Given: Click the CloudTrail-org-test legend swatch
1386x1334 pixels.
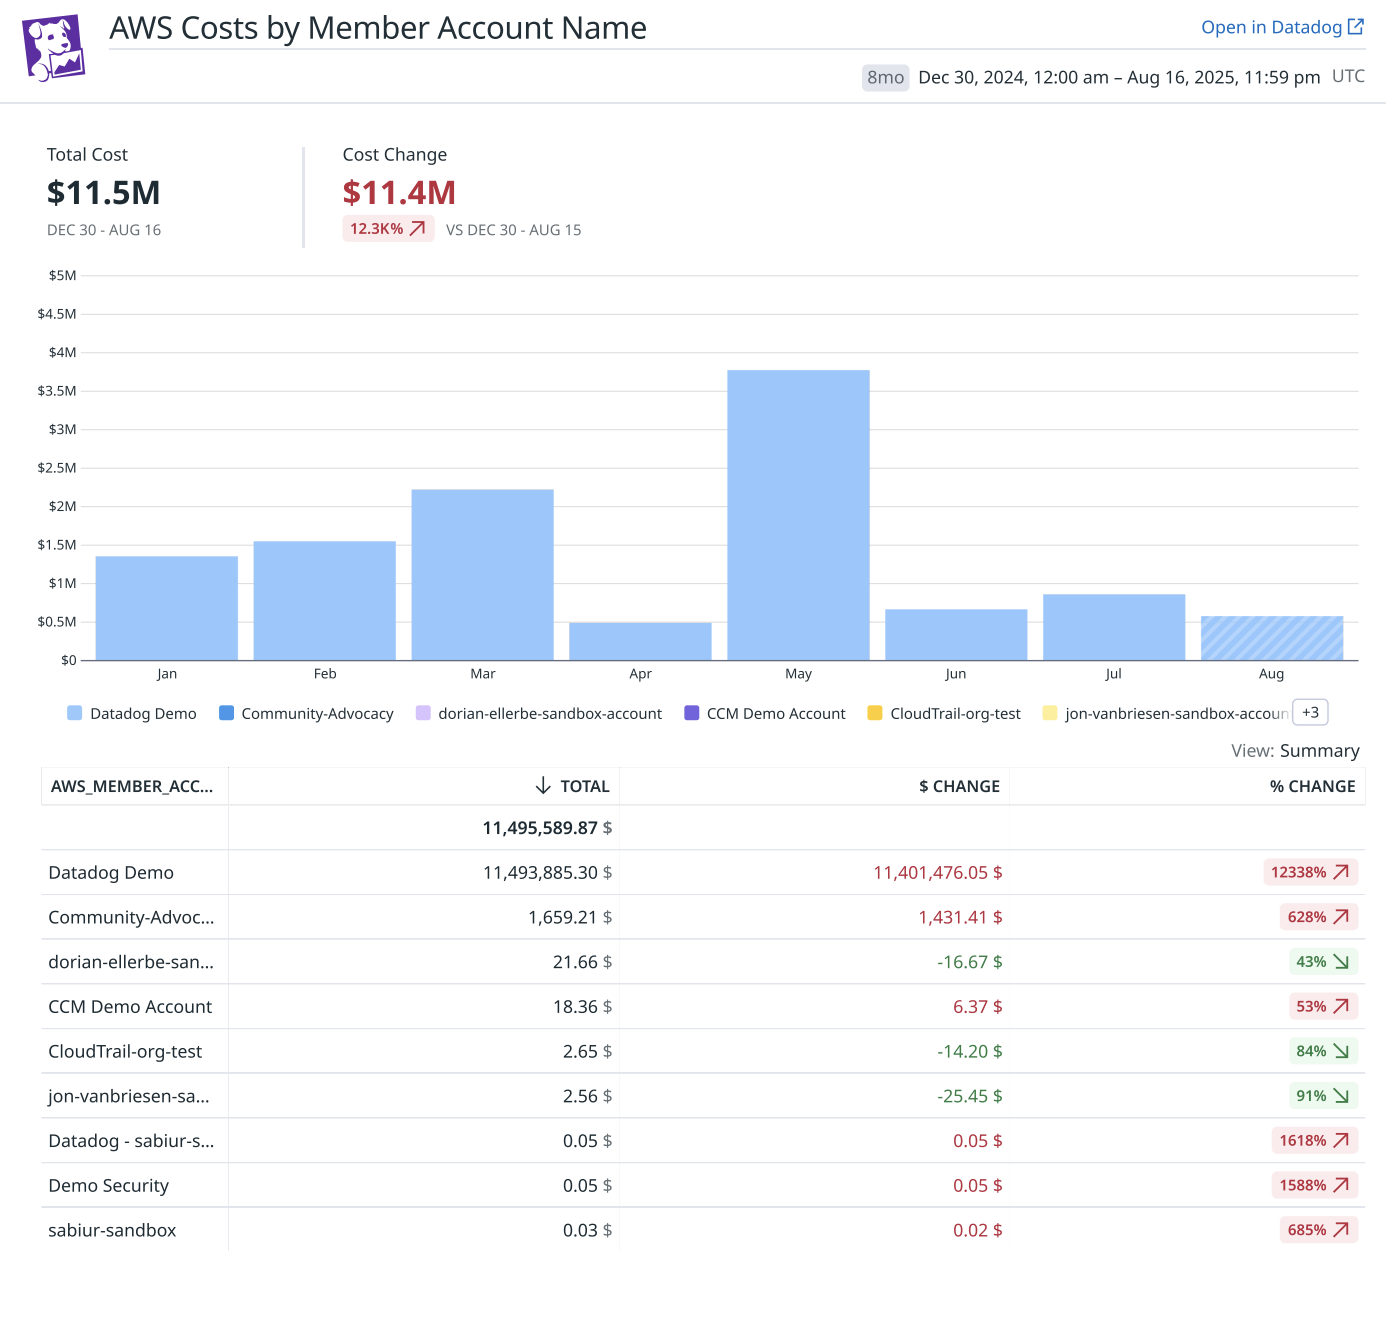Looking at the screenshot, I should click(x=875, y=713).
